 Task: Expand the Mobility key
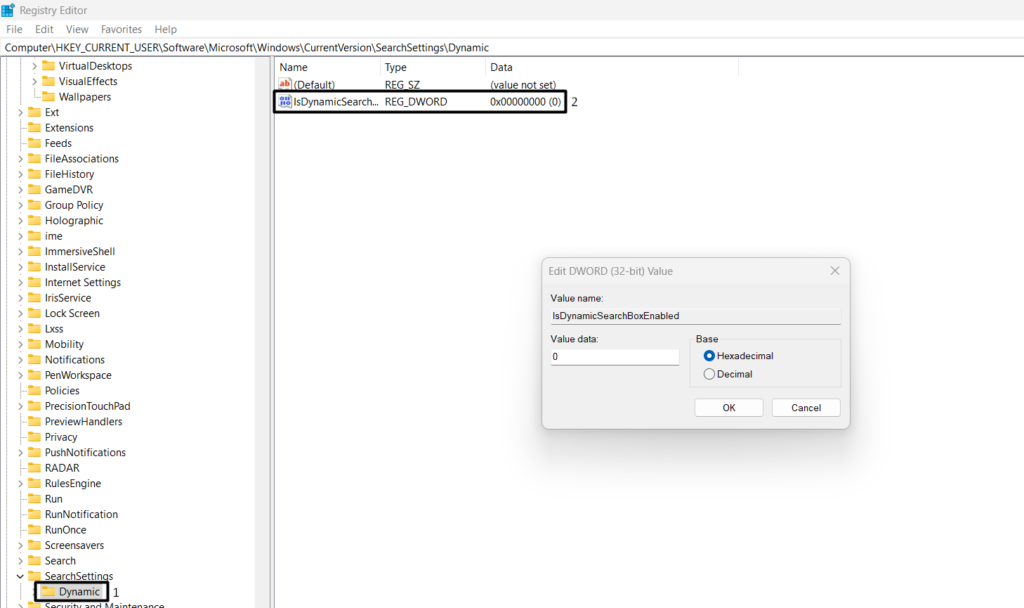point(20,344)
